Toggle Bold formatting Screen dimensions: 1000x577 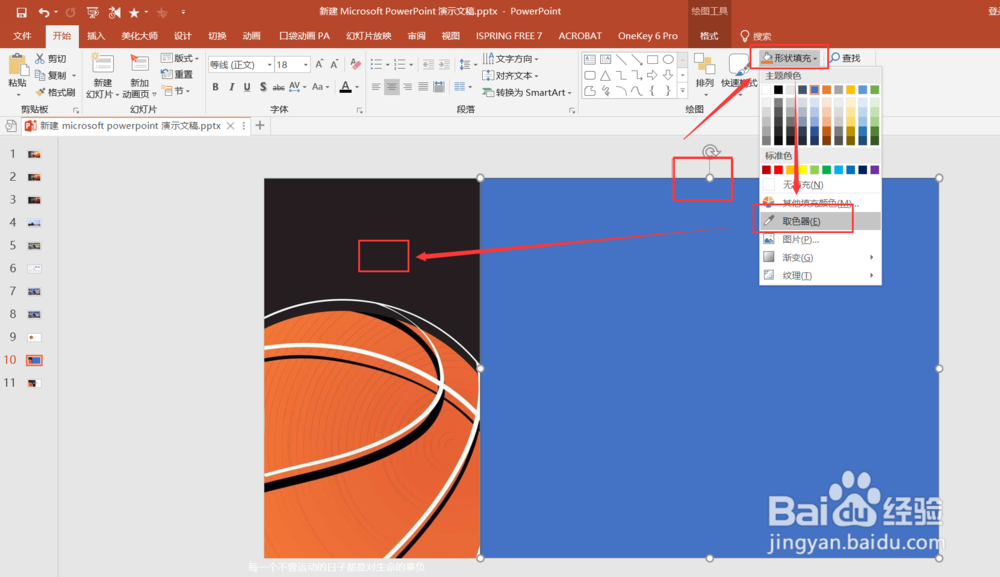point(216,87)
